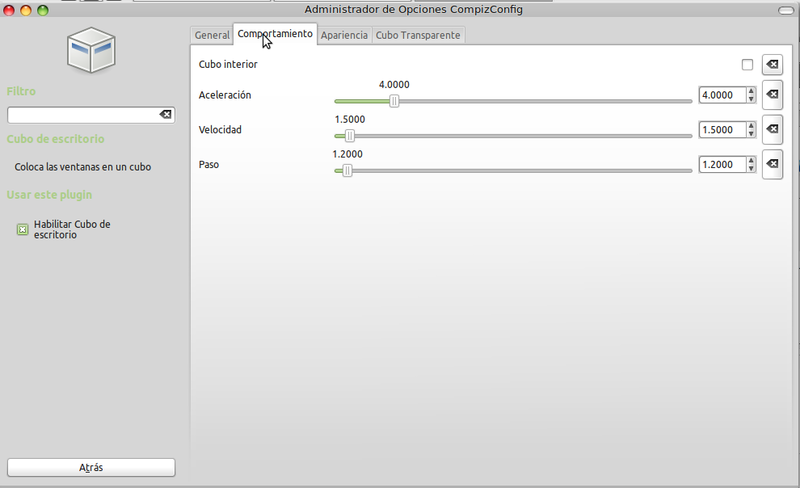The height and width of the screenshot is (488, 800).
Task: Open the Apariencia tab
Action: pyautogui.click(x=344, y=35)
